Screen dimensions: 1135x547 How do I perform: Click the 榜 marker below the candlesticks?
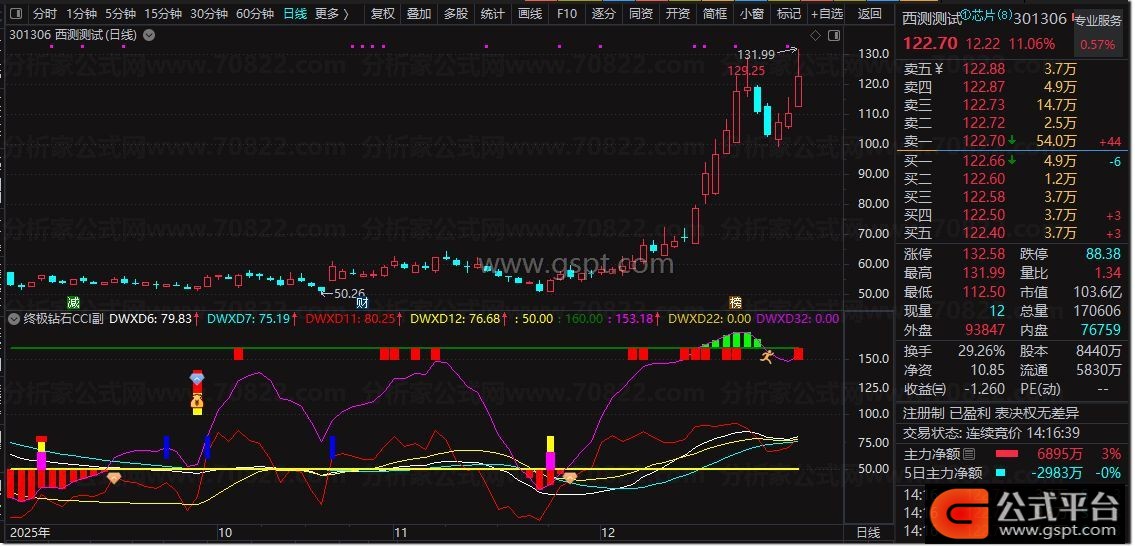coord(735,302)
